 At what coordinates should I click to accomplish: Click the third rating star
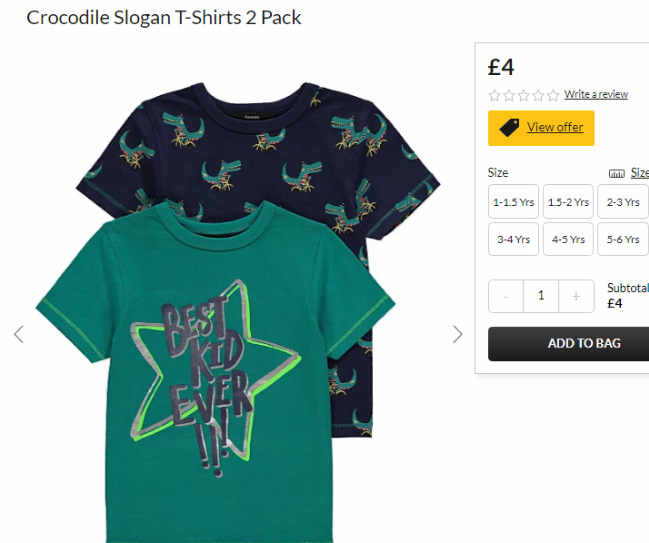pos(524,96)
